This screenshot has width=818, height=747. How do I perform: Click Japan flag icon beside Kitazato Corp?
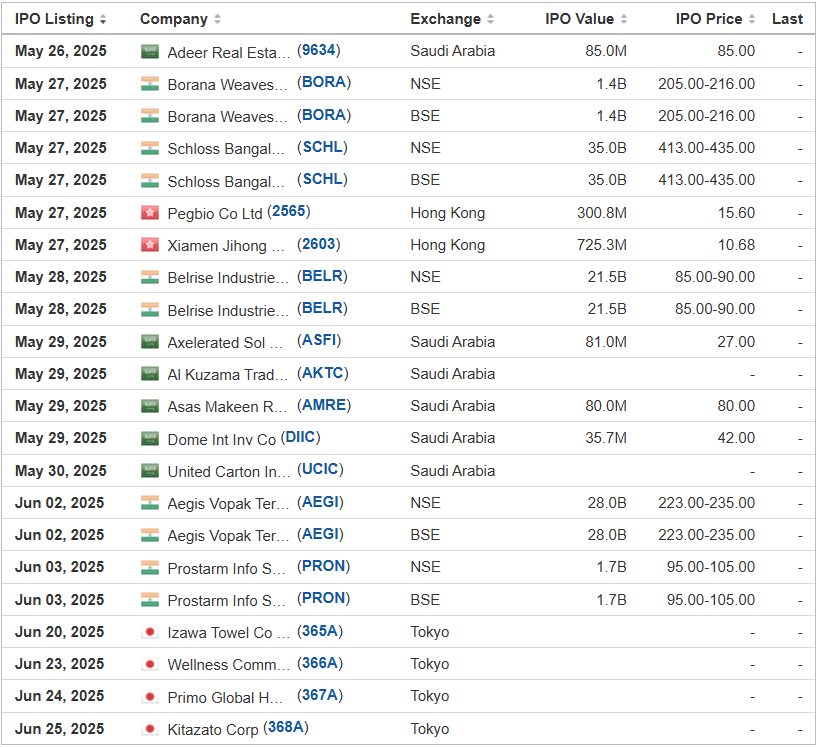point(150,729)
